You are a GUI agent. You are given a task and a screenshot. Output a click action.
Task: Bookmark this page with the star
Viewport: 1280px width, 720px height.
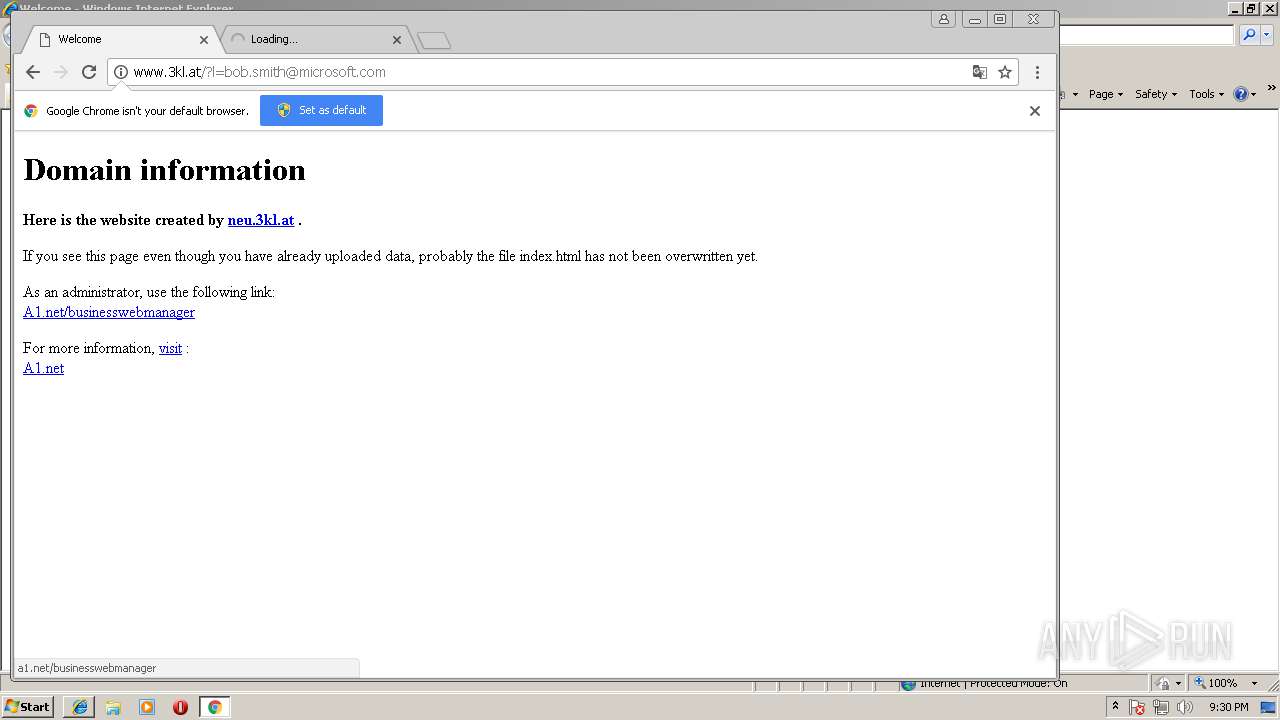1005,72
